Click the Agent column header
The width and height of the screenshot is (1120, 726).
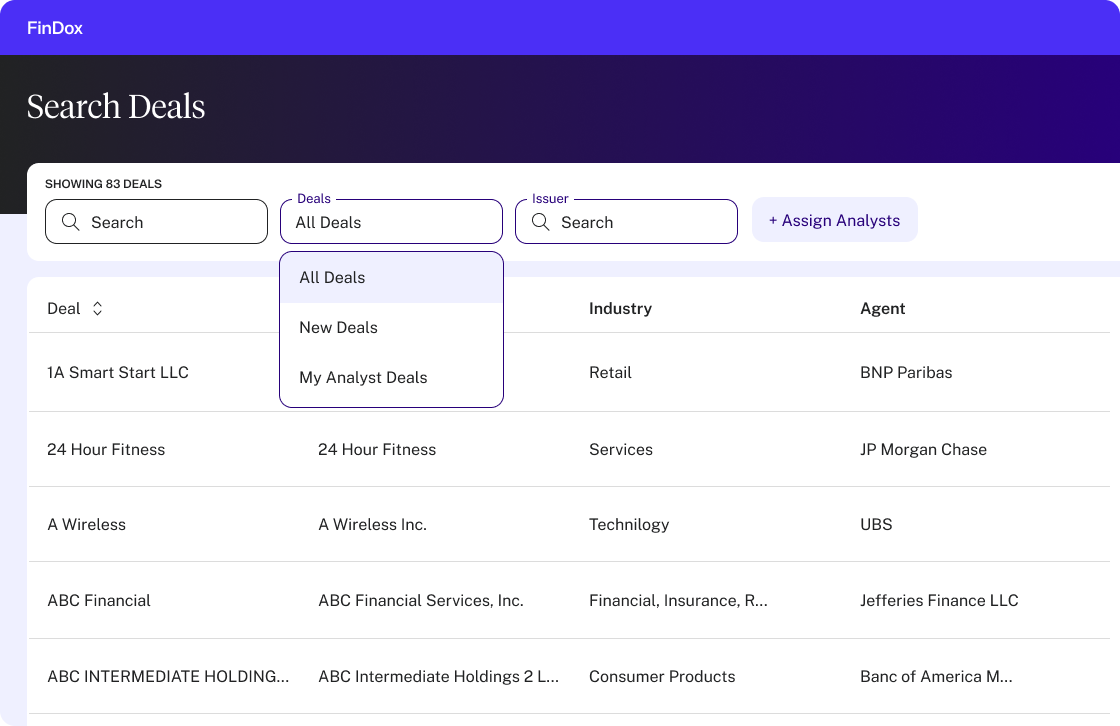[x=882, y=309]
